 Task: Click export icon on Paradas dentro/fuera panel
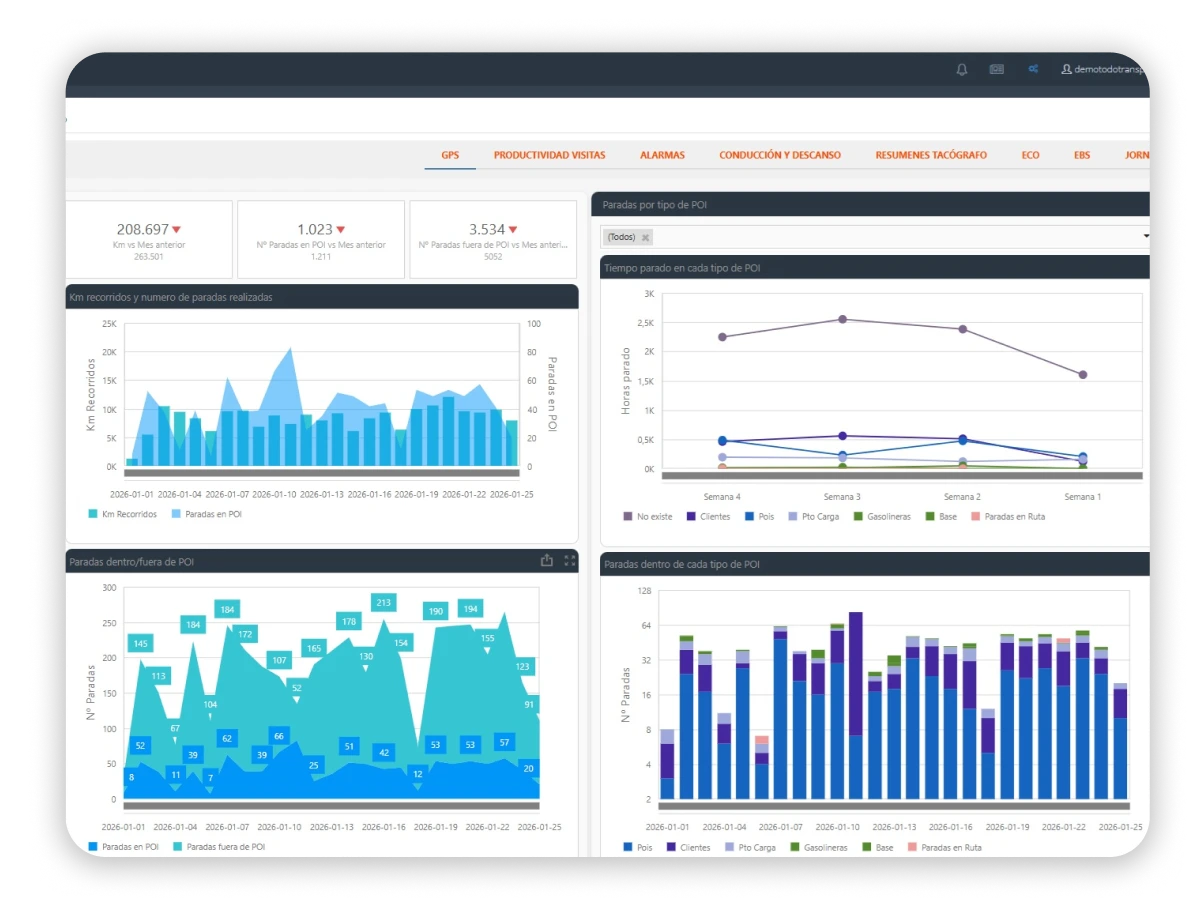pos(546,561)
